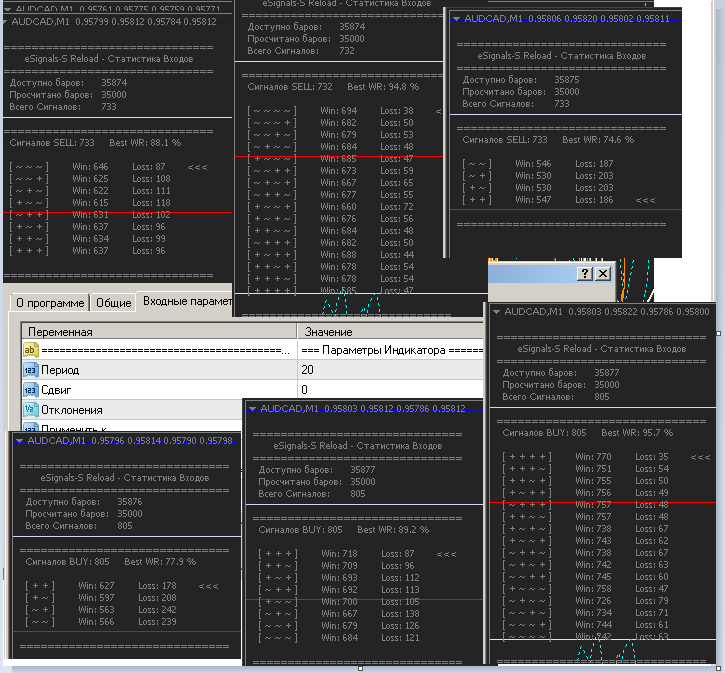This screenshot has width=725, height=673.
Task: Select the Входные параметры tab
Action: (186, 302)
